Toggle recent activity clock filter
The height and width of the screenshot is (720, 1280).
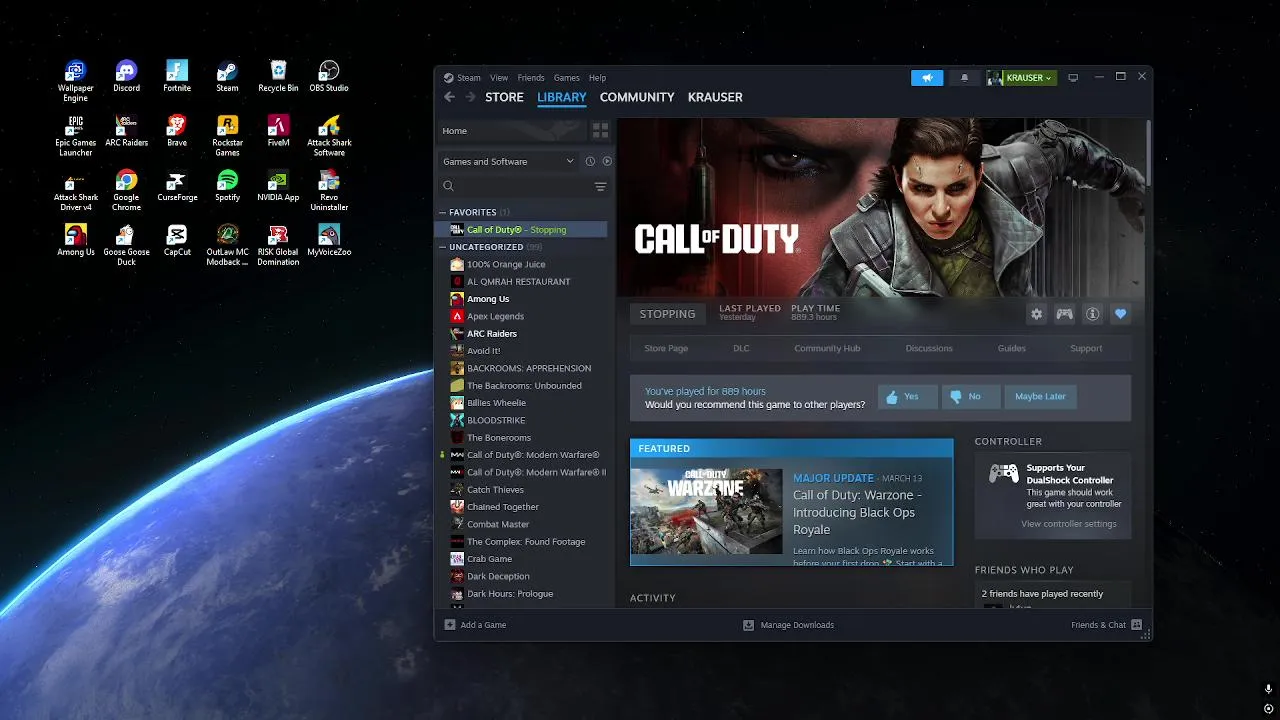click(x=590, y=161)
